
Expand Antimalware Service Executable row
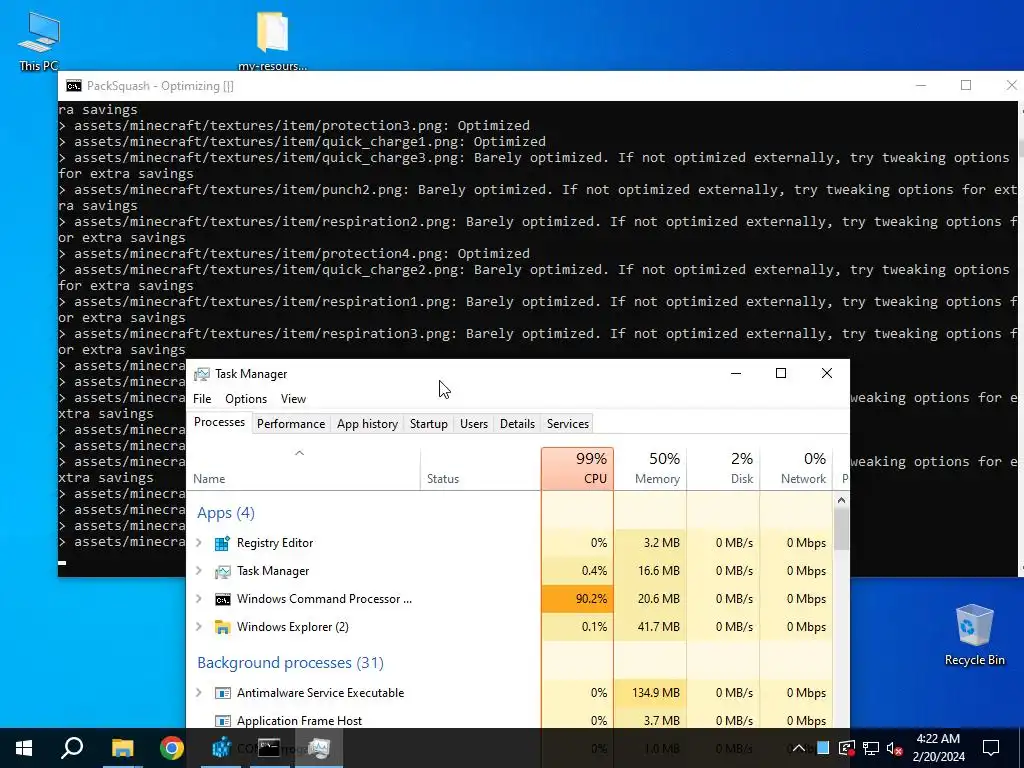199,693
